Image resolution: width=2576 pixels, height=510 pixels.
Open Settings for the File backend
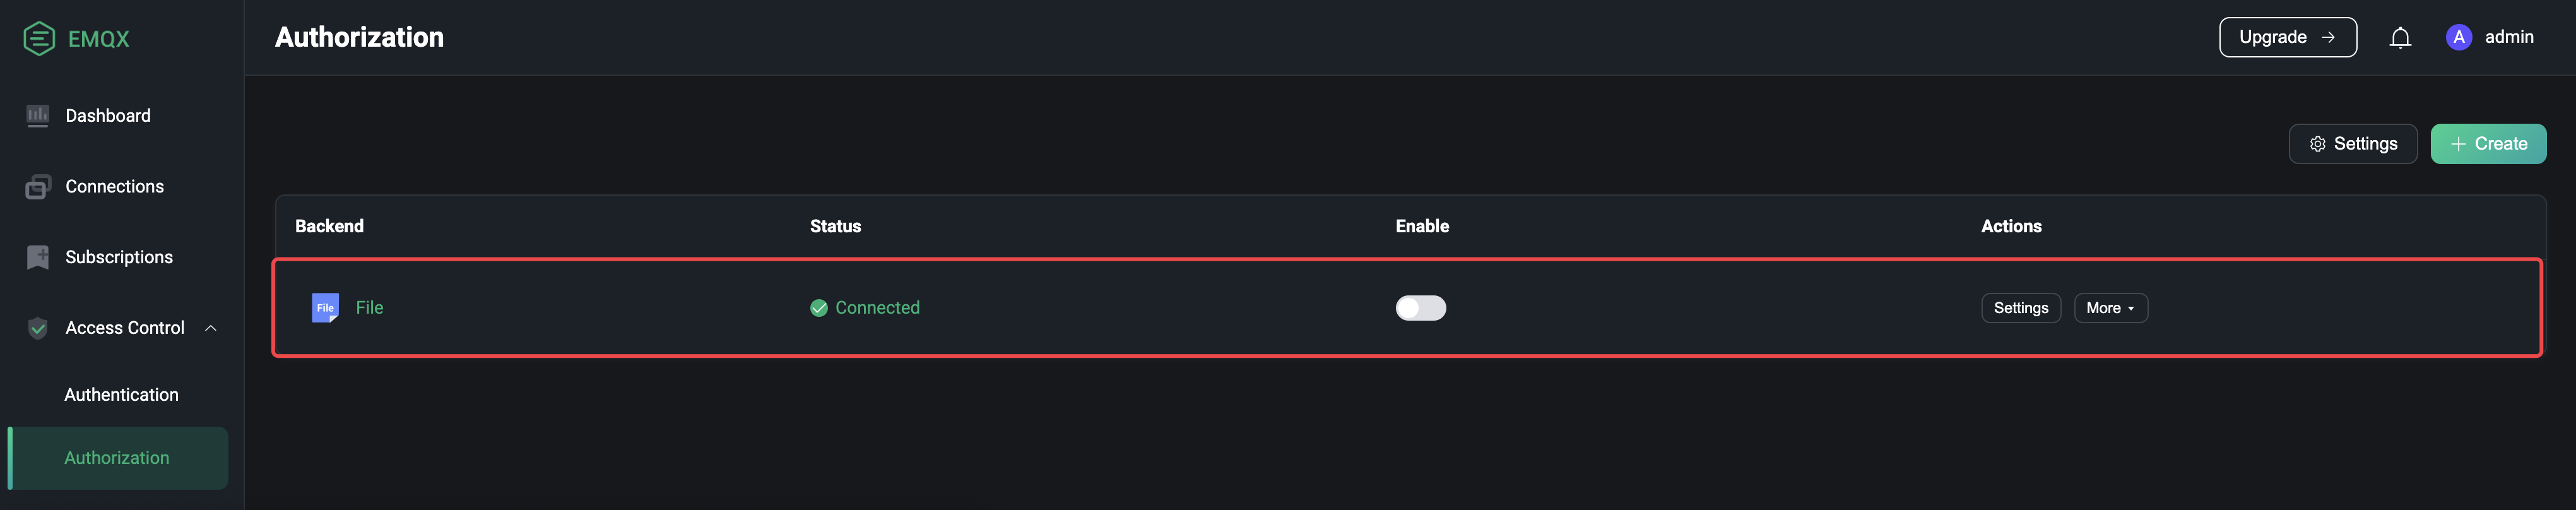point(2021,308)
